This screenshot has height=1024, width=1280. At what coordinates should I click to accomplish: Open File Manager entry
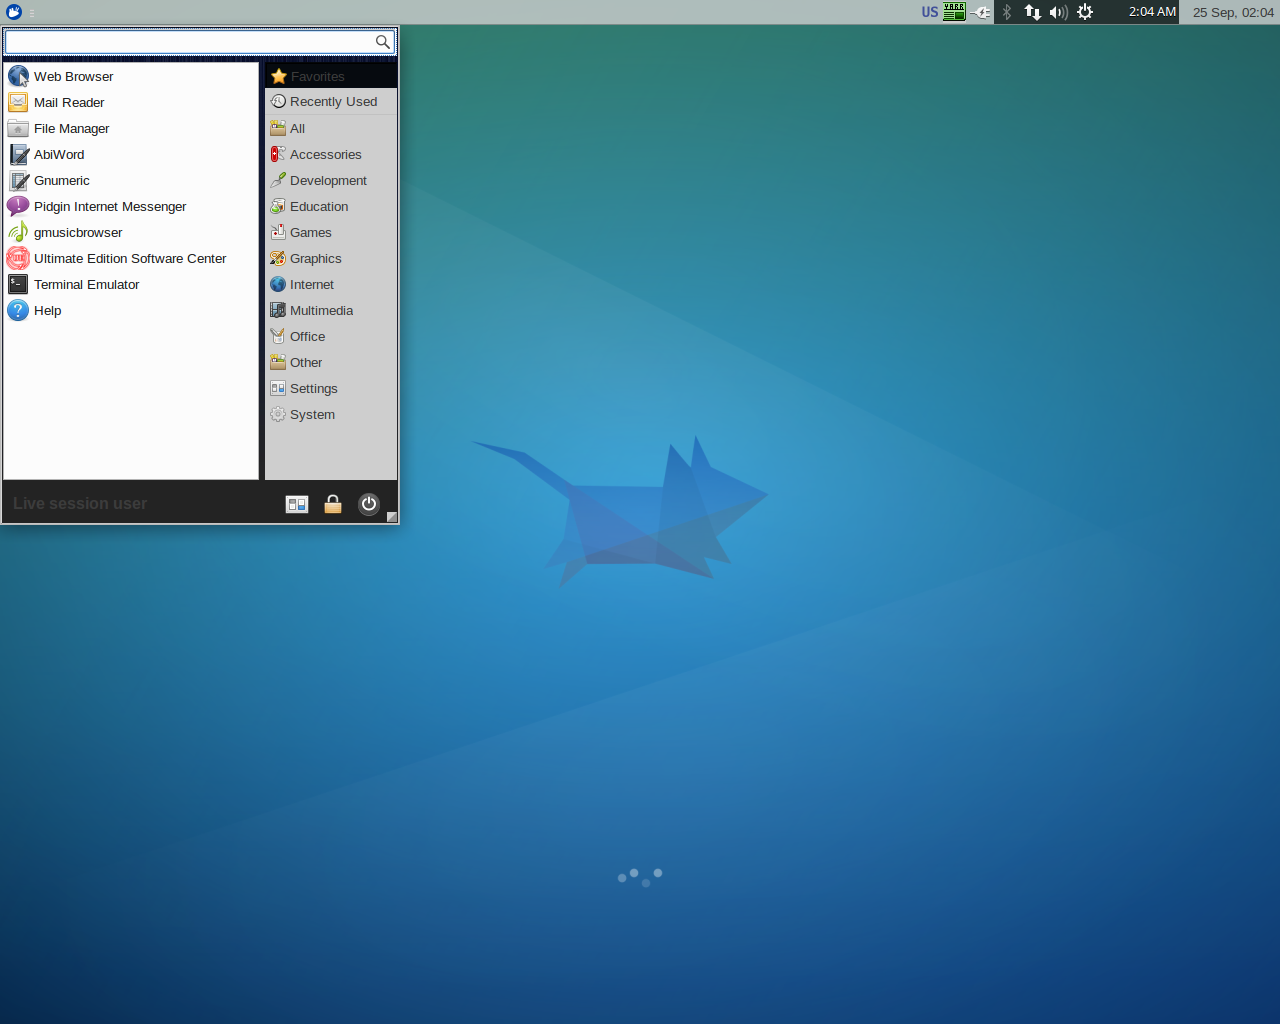tap(131, 128)
